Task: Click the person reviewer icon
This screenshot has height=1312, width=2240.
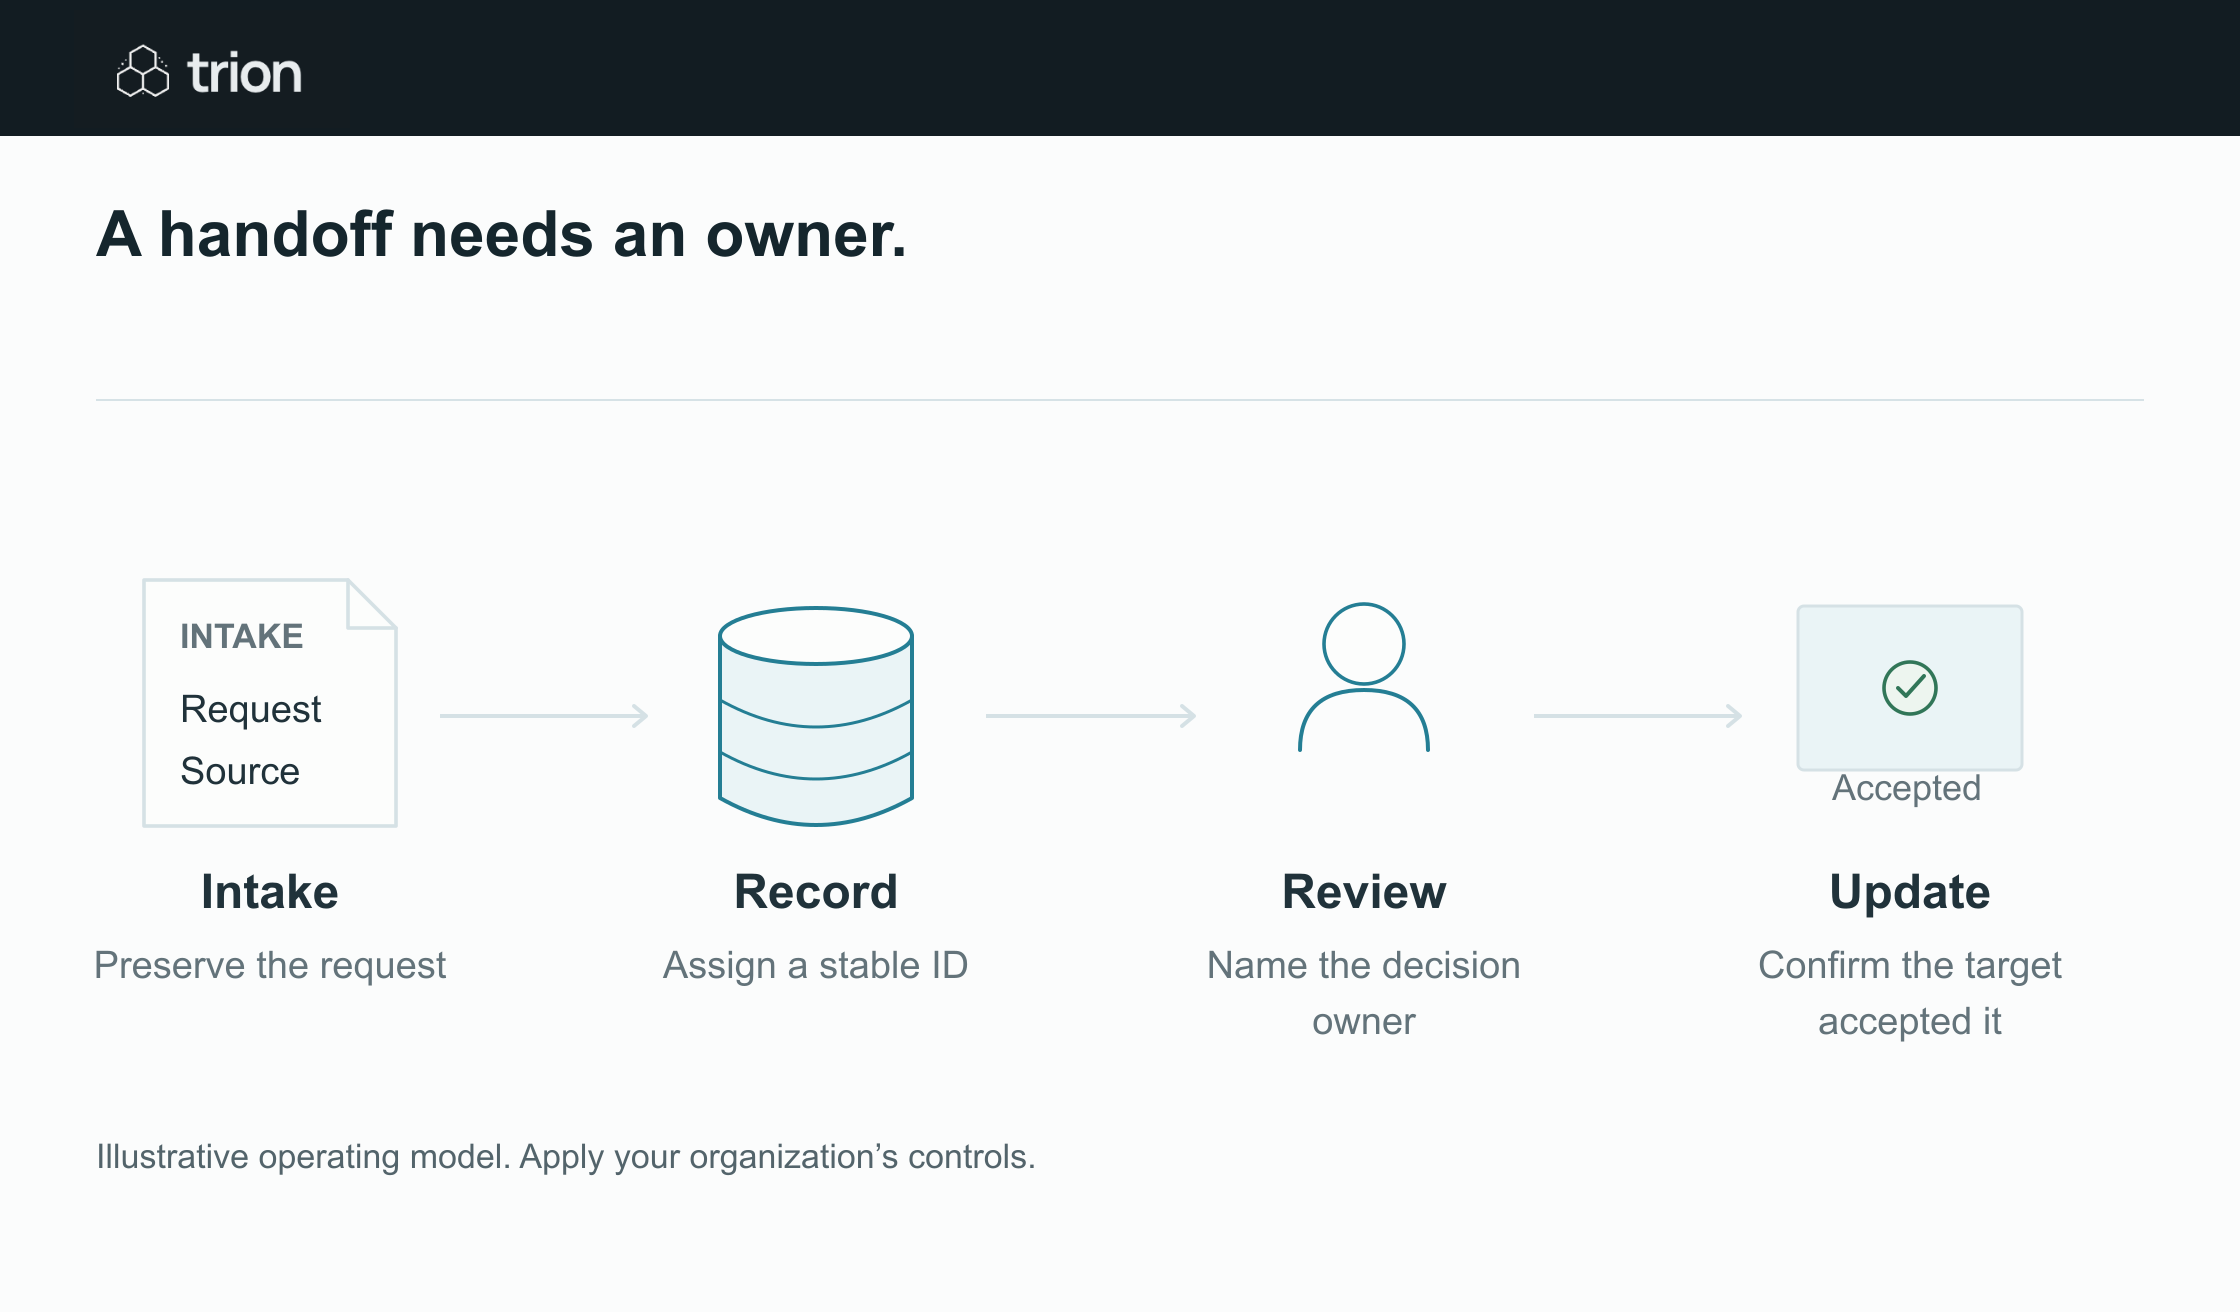Action: (x=1364, y=677)
